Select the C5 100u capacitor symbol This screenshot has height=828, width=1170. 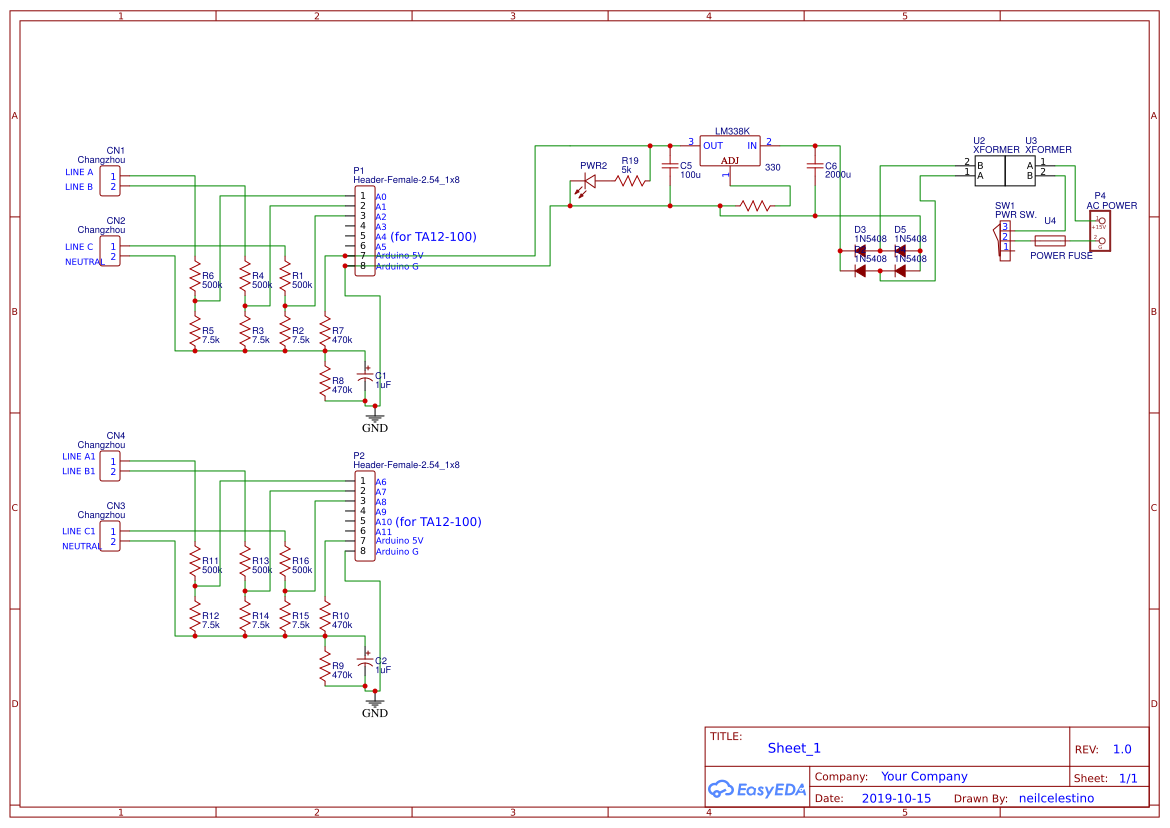(672, 168)
